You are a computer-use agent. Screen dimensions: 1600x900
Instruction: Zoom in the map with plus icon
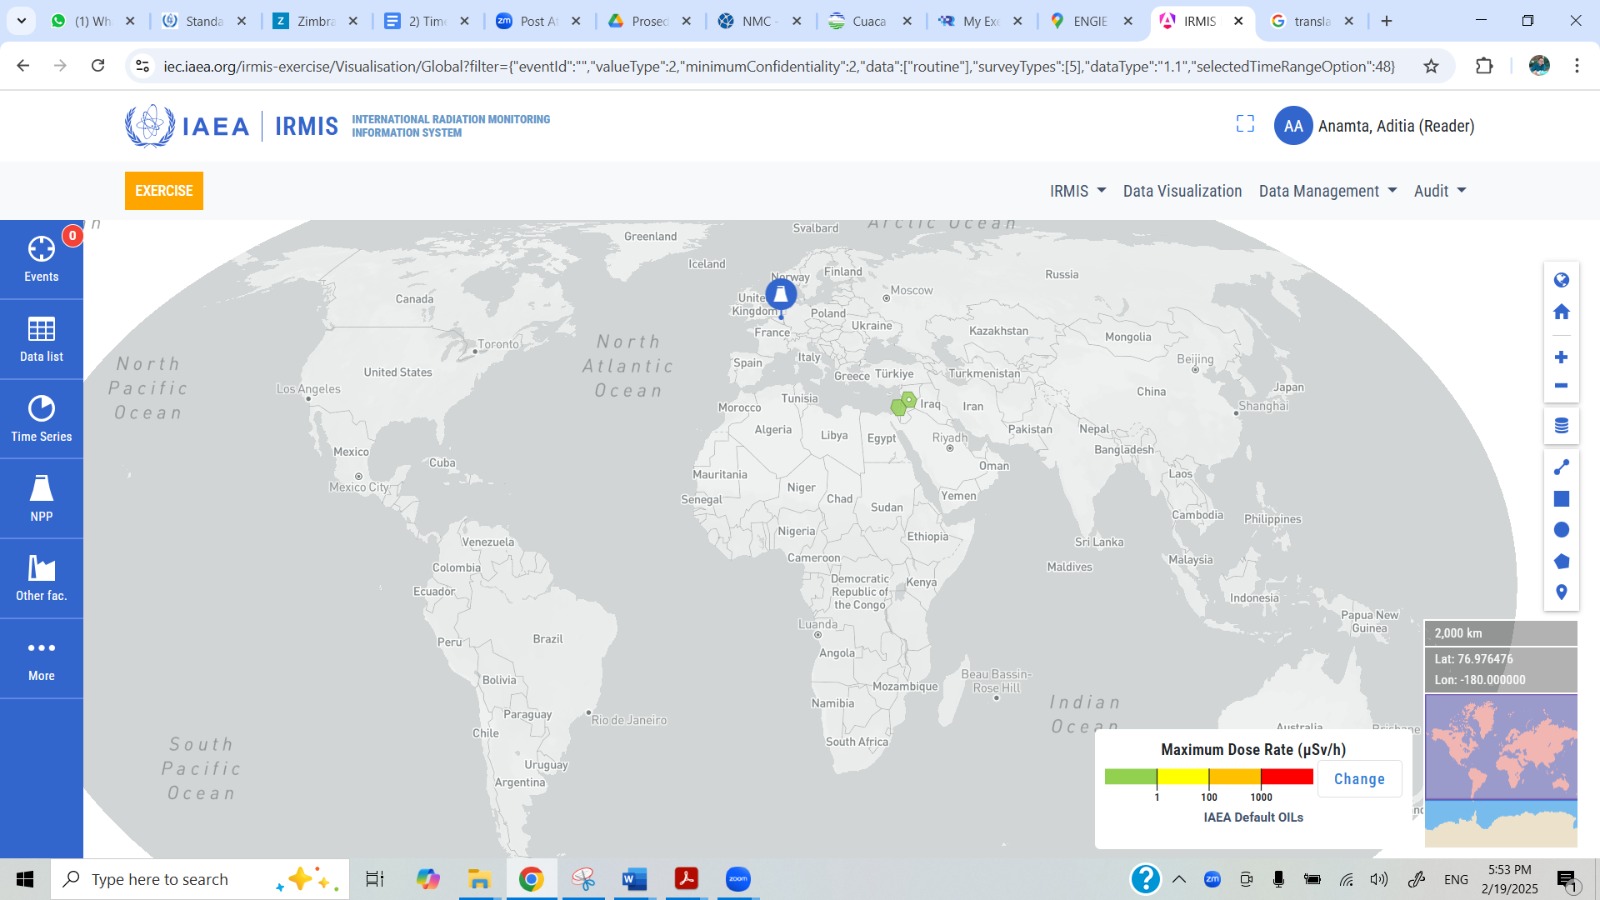coord(1561,357)
